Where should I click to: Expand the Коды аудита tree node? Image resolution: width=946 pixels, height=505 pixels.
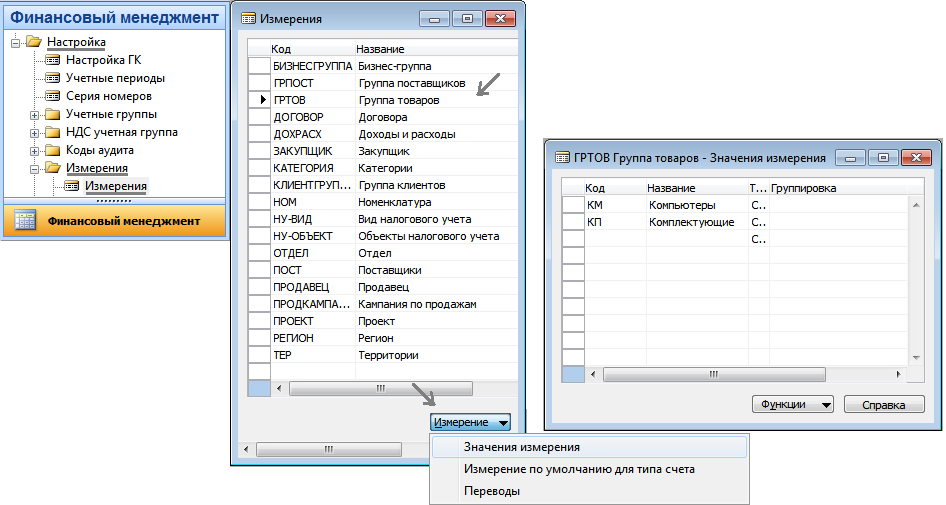point(34,151)
